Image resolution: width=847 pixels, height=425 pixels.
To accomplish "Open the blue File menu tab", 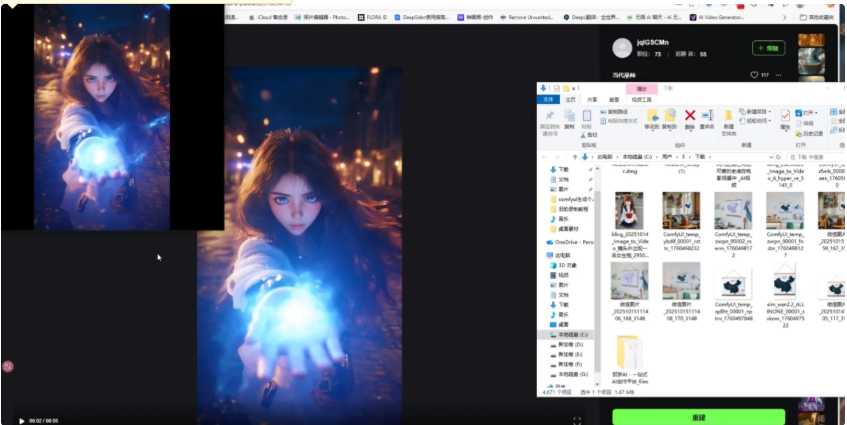I will point(548,100).
